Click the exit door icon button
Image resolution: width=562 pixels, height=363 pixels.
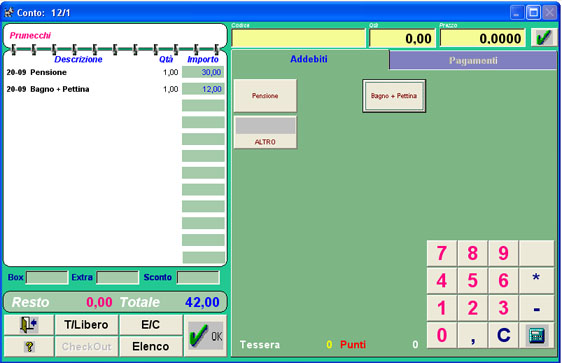tap(29, 325)
